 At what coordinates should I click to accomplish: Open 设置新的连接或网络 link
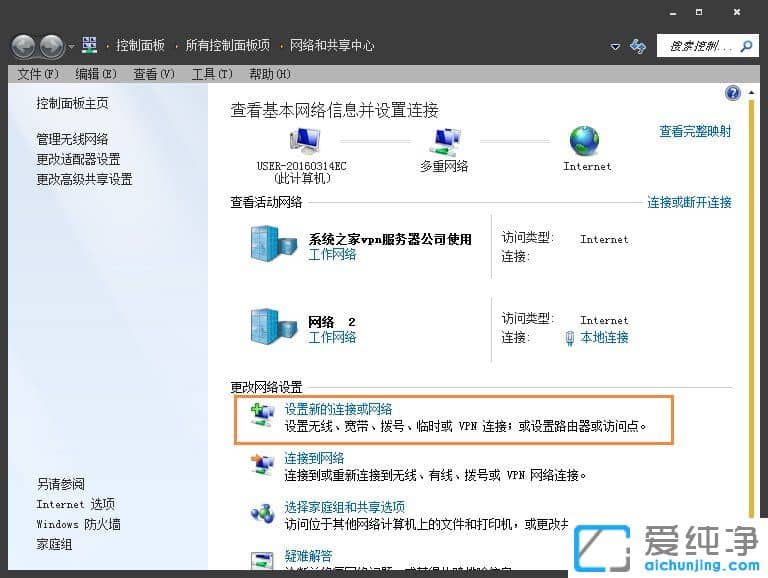(338, 409)
